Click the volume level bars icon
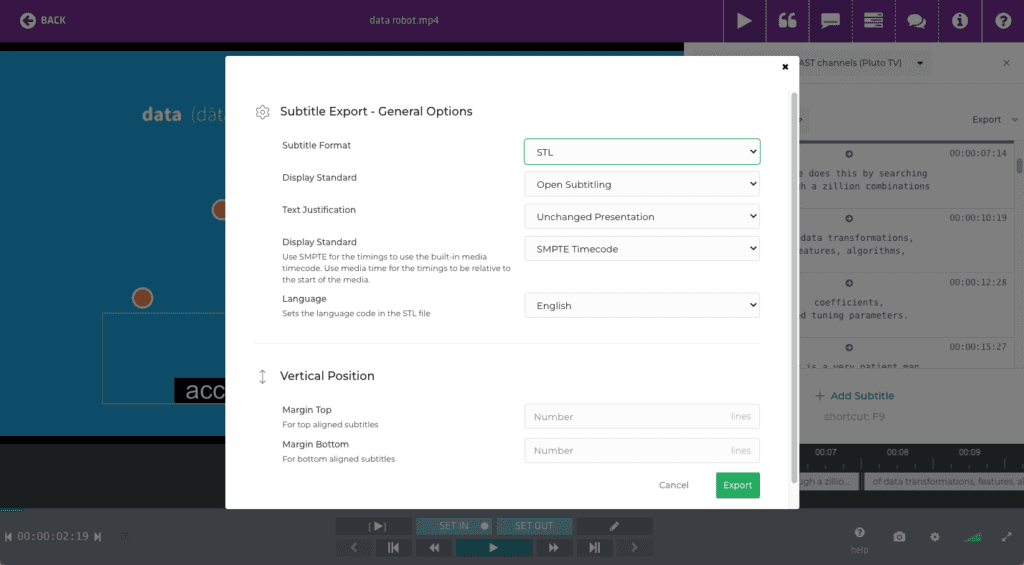Screen dimensions: 1024x565 coord(973,537)
